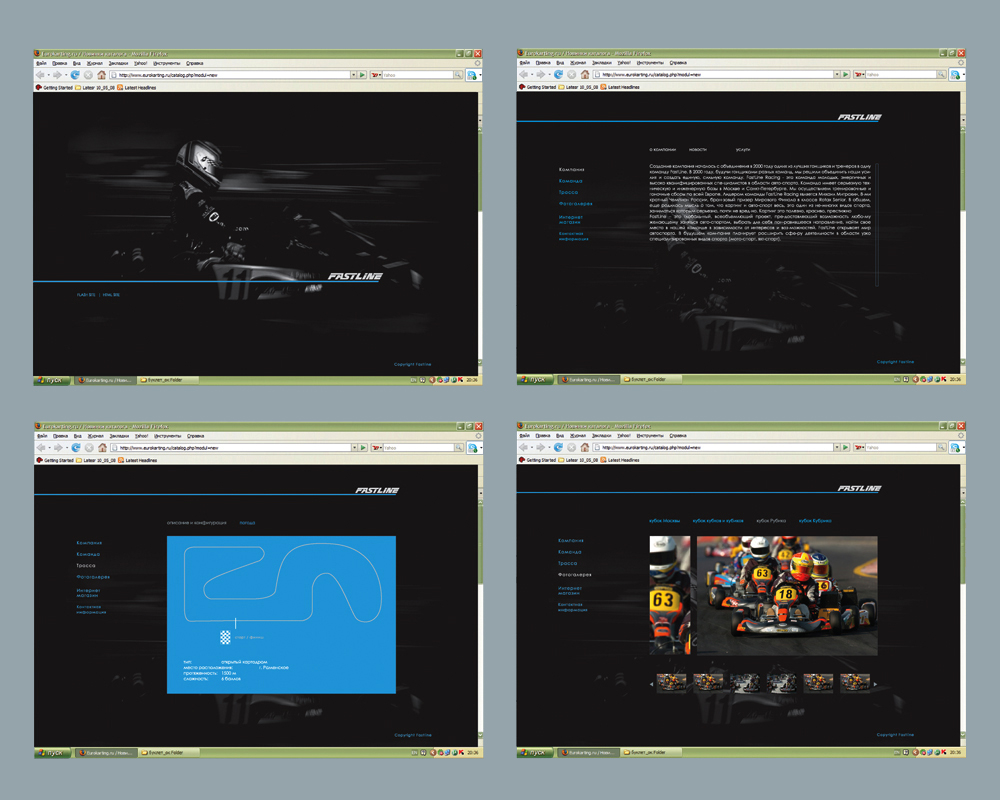
Task: Click Фотогалерея link on track page
Action: tap(93, 577)
